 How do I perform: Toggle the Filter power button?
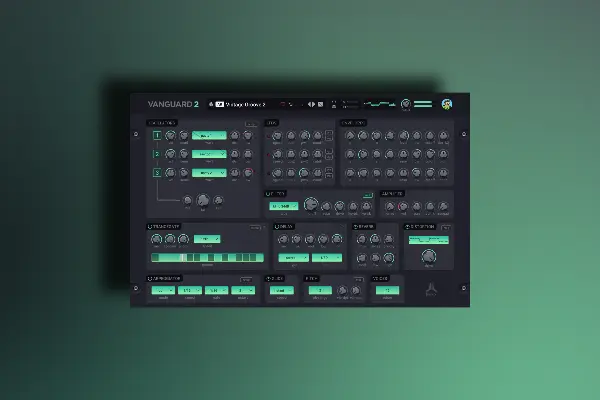pos(268,194)
